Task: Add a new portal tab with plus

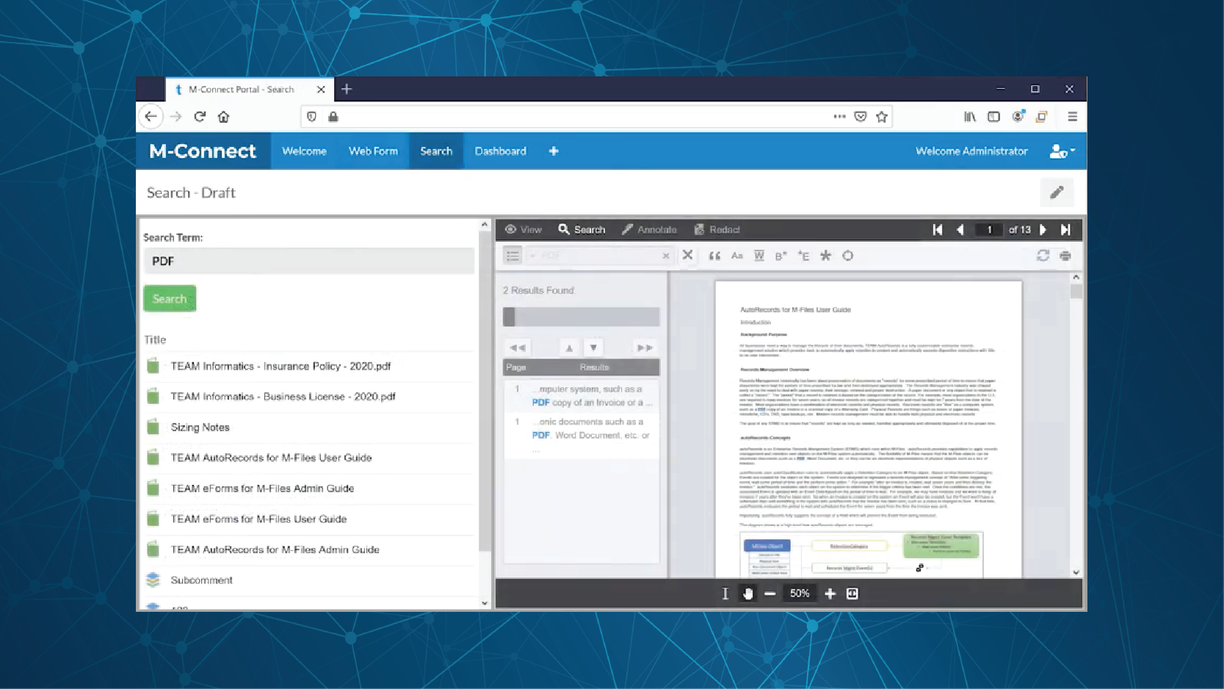Action: pos(553,152)
